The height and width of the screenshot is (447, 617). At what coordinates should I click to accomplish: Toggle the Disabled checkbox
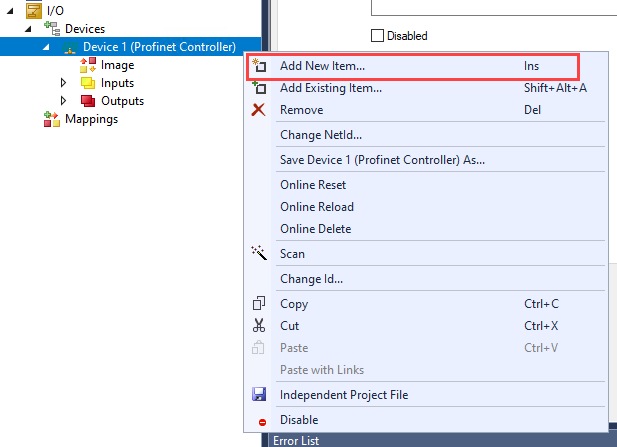click(x=377, y=36)
